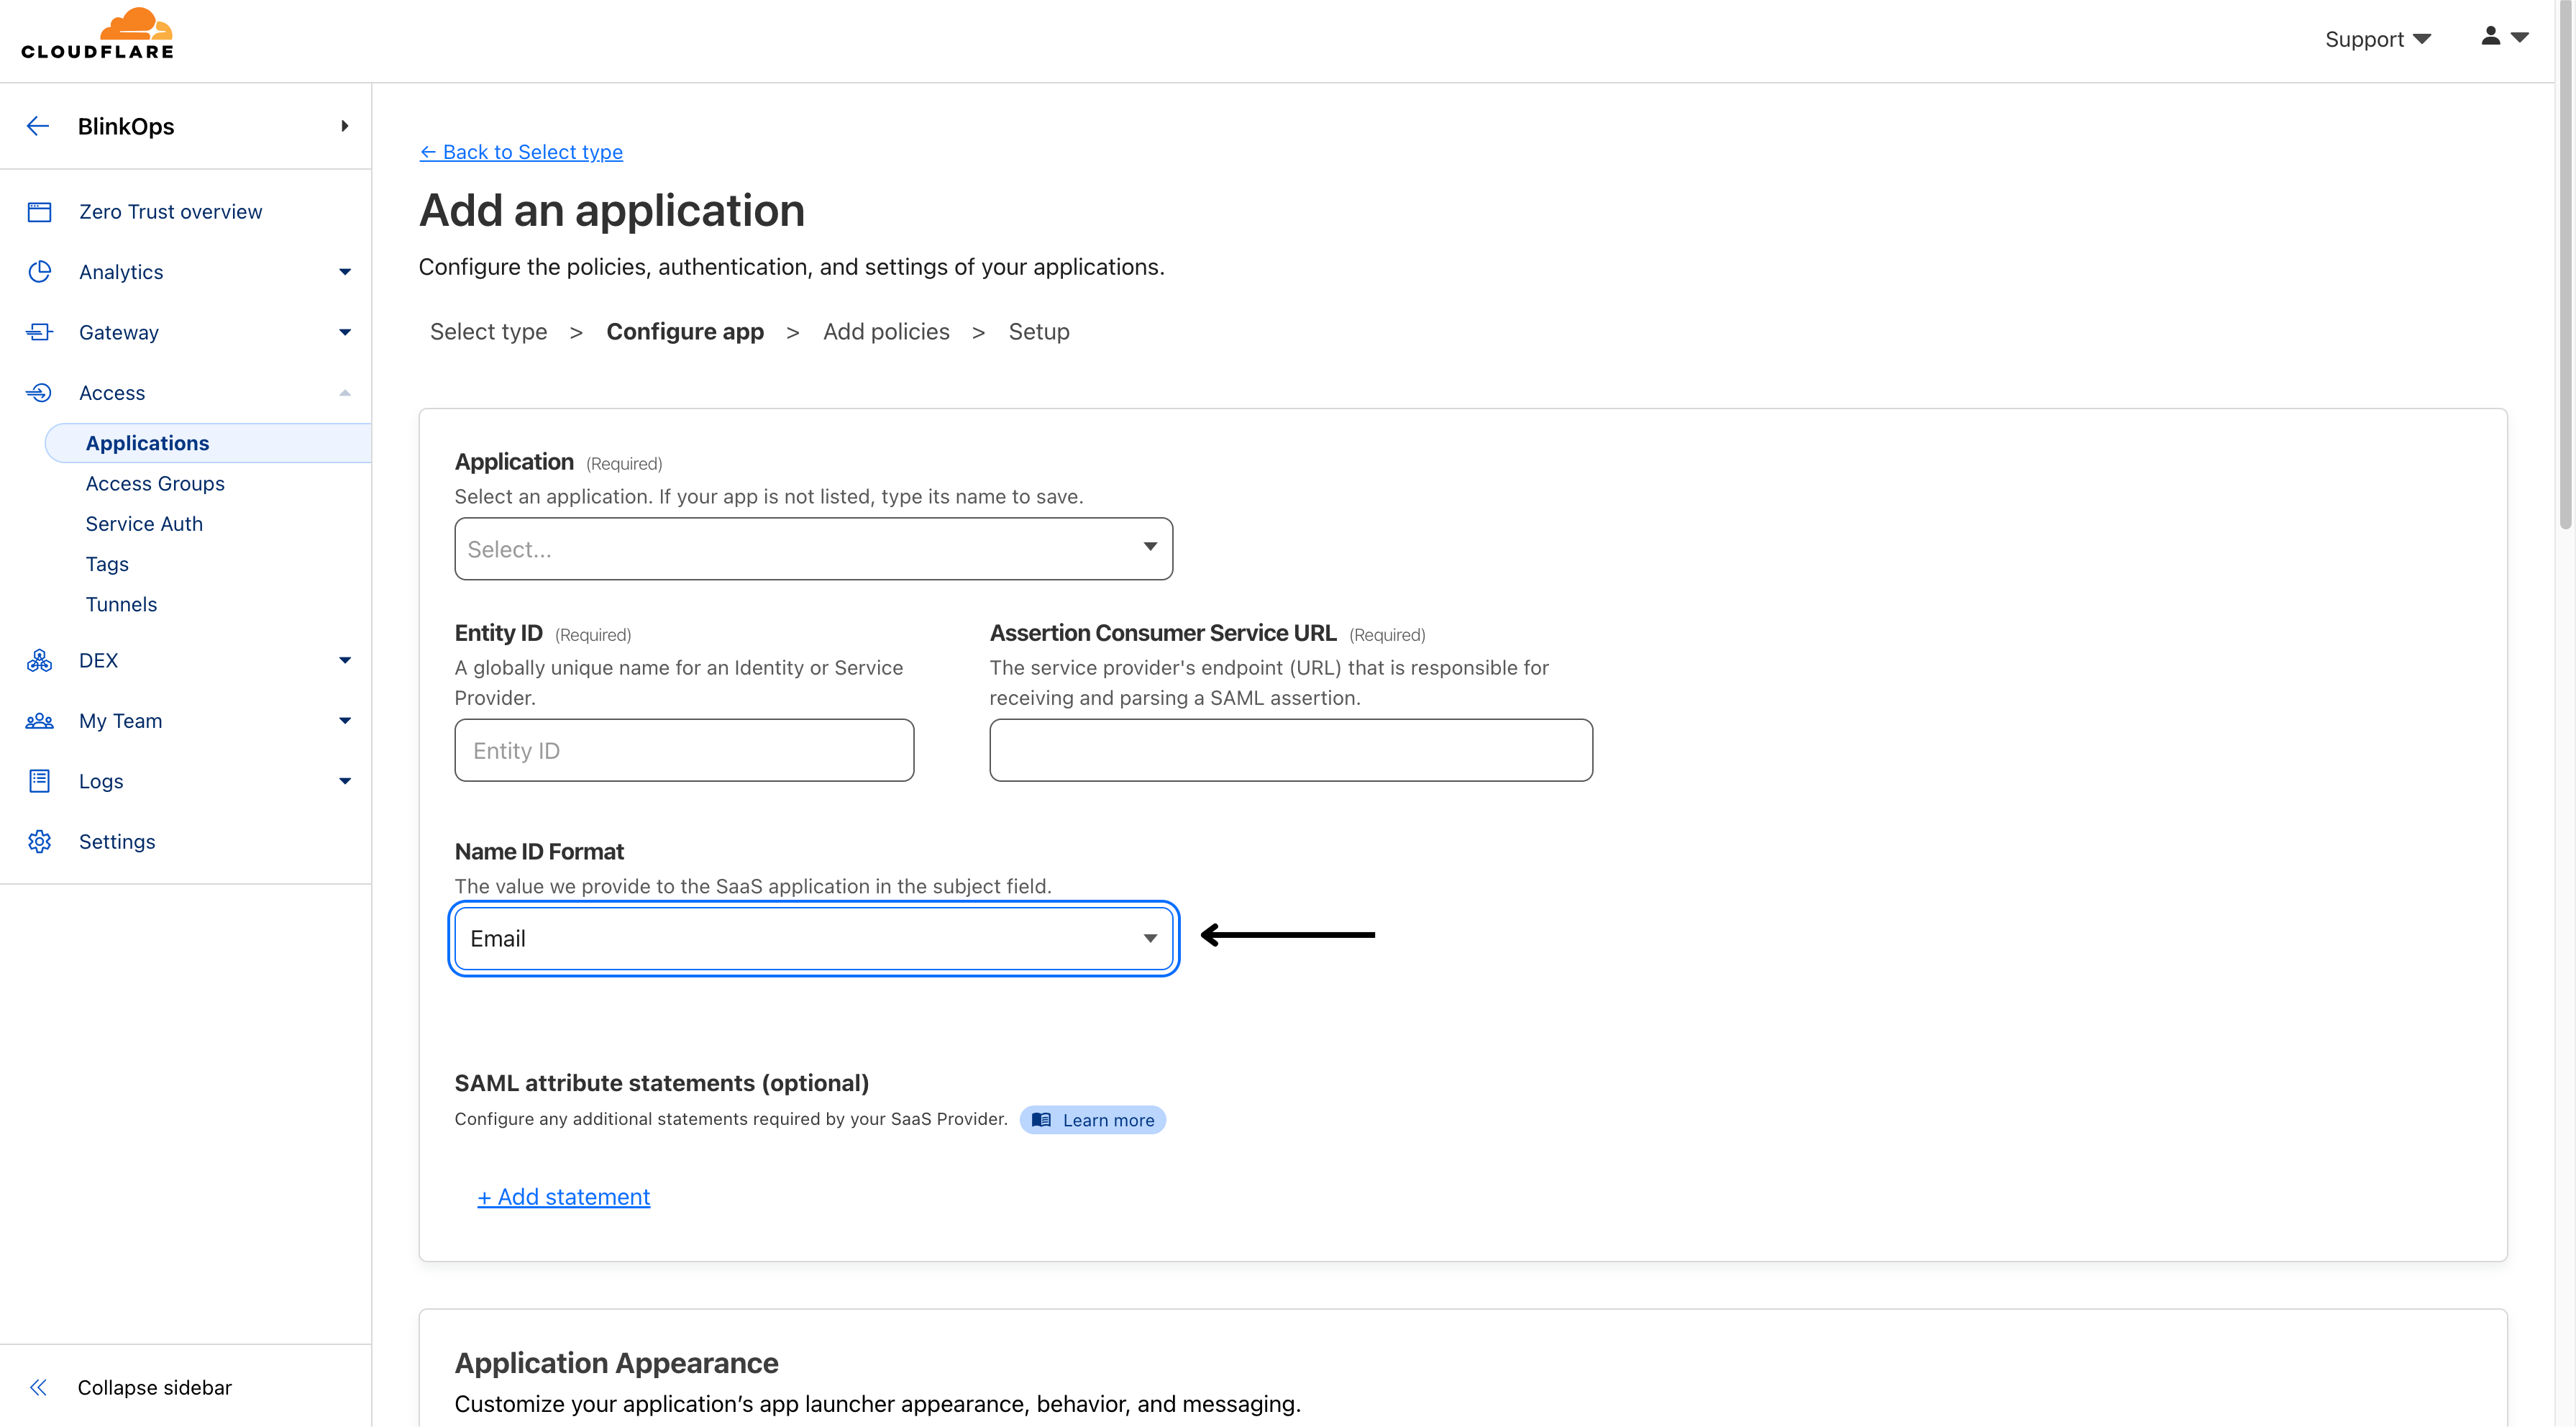Click Collapse sidebar label

coord(155,1387)
